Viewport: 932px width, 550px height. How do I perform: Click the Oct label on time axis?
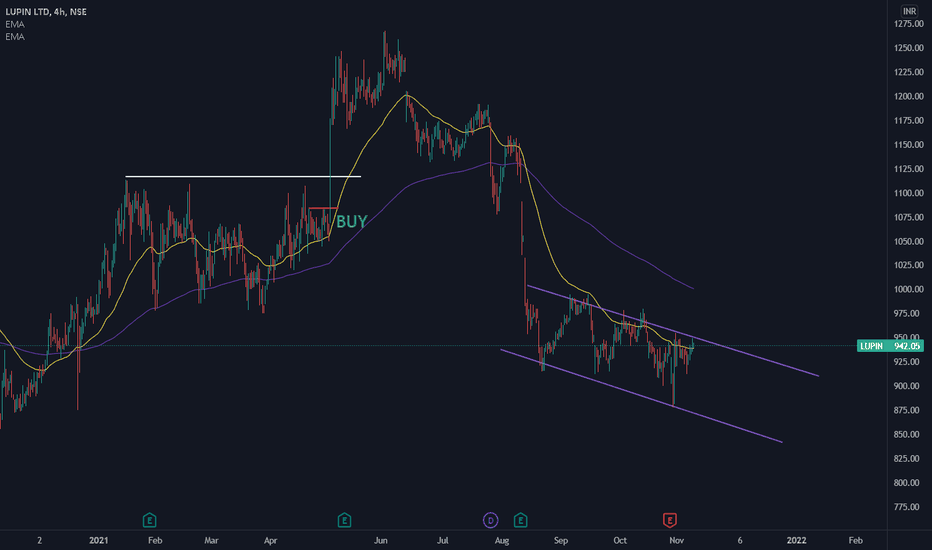tap(620, 540)
